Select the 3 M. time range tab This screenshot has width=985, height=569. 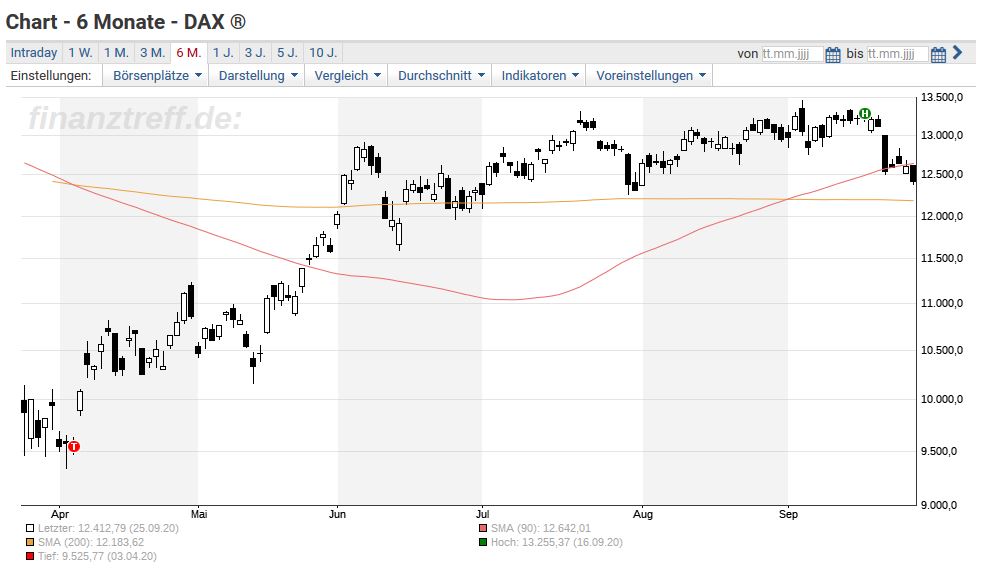(153, 53)
